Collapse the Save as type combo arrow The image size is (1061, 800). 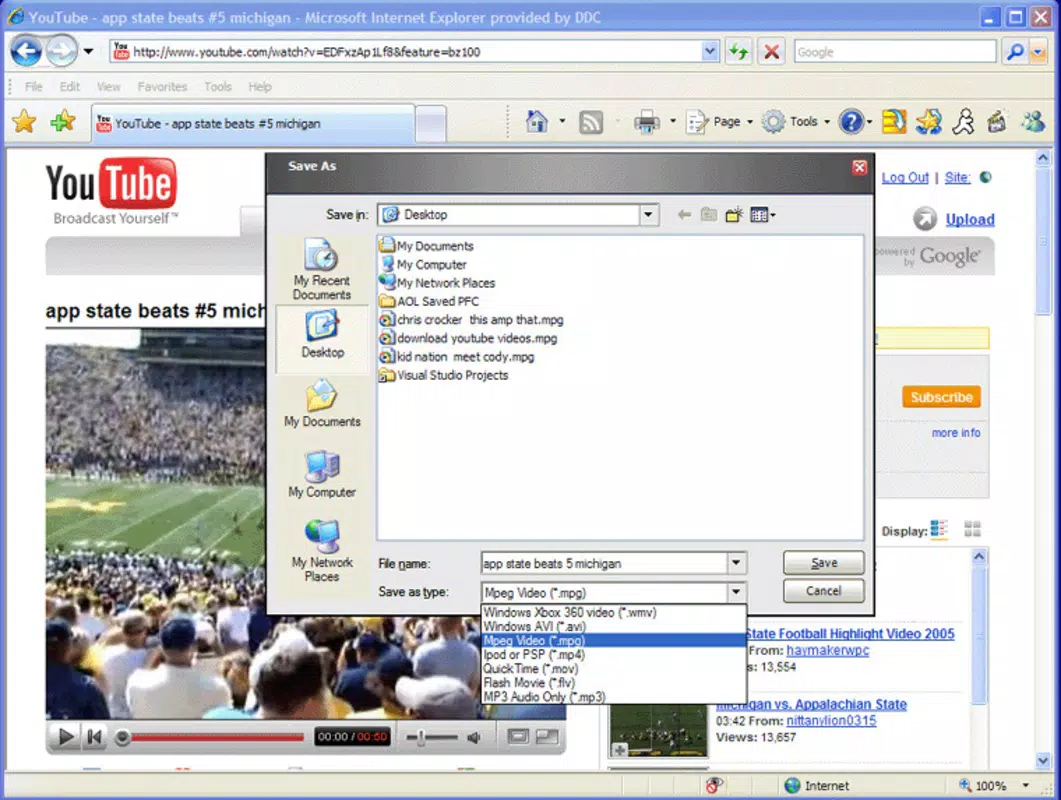[736, 592]
